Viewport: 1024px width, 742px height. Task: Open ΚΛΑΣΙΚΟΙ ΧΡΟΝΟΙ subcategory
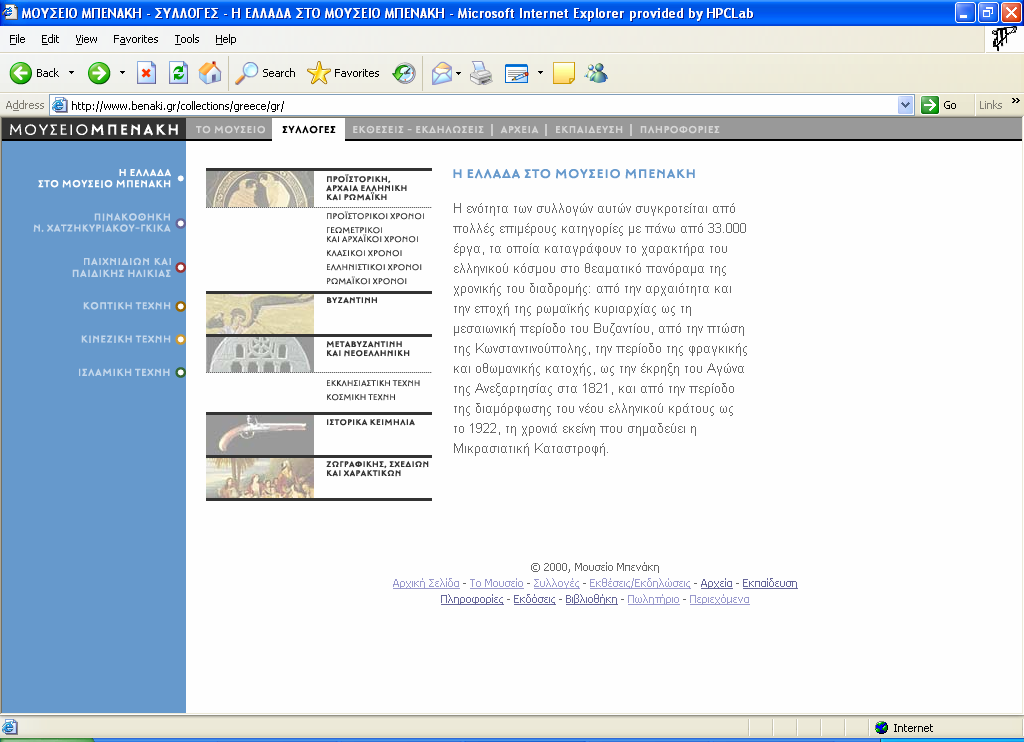click(364, 253)
